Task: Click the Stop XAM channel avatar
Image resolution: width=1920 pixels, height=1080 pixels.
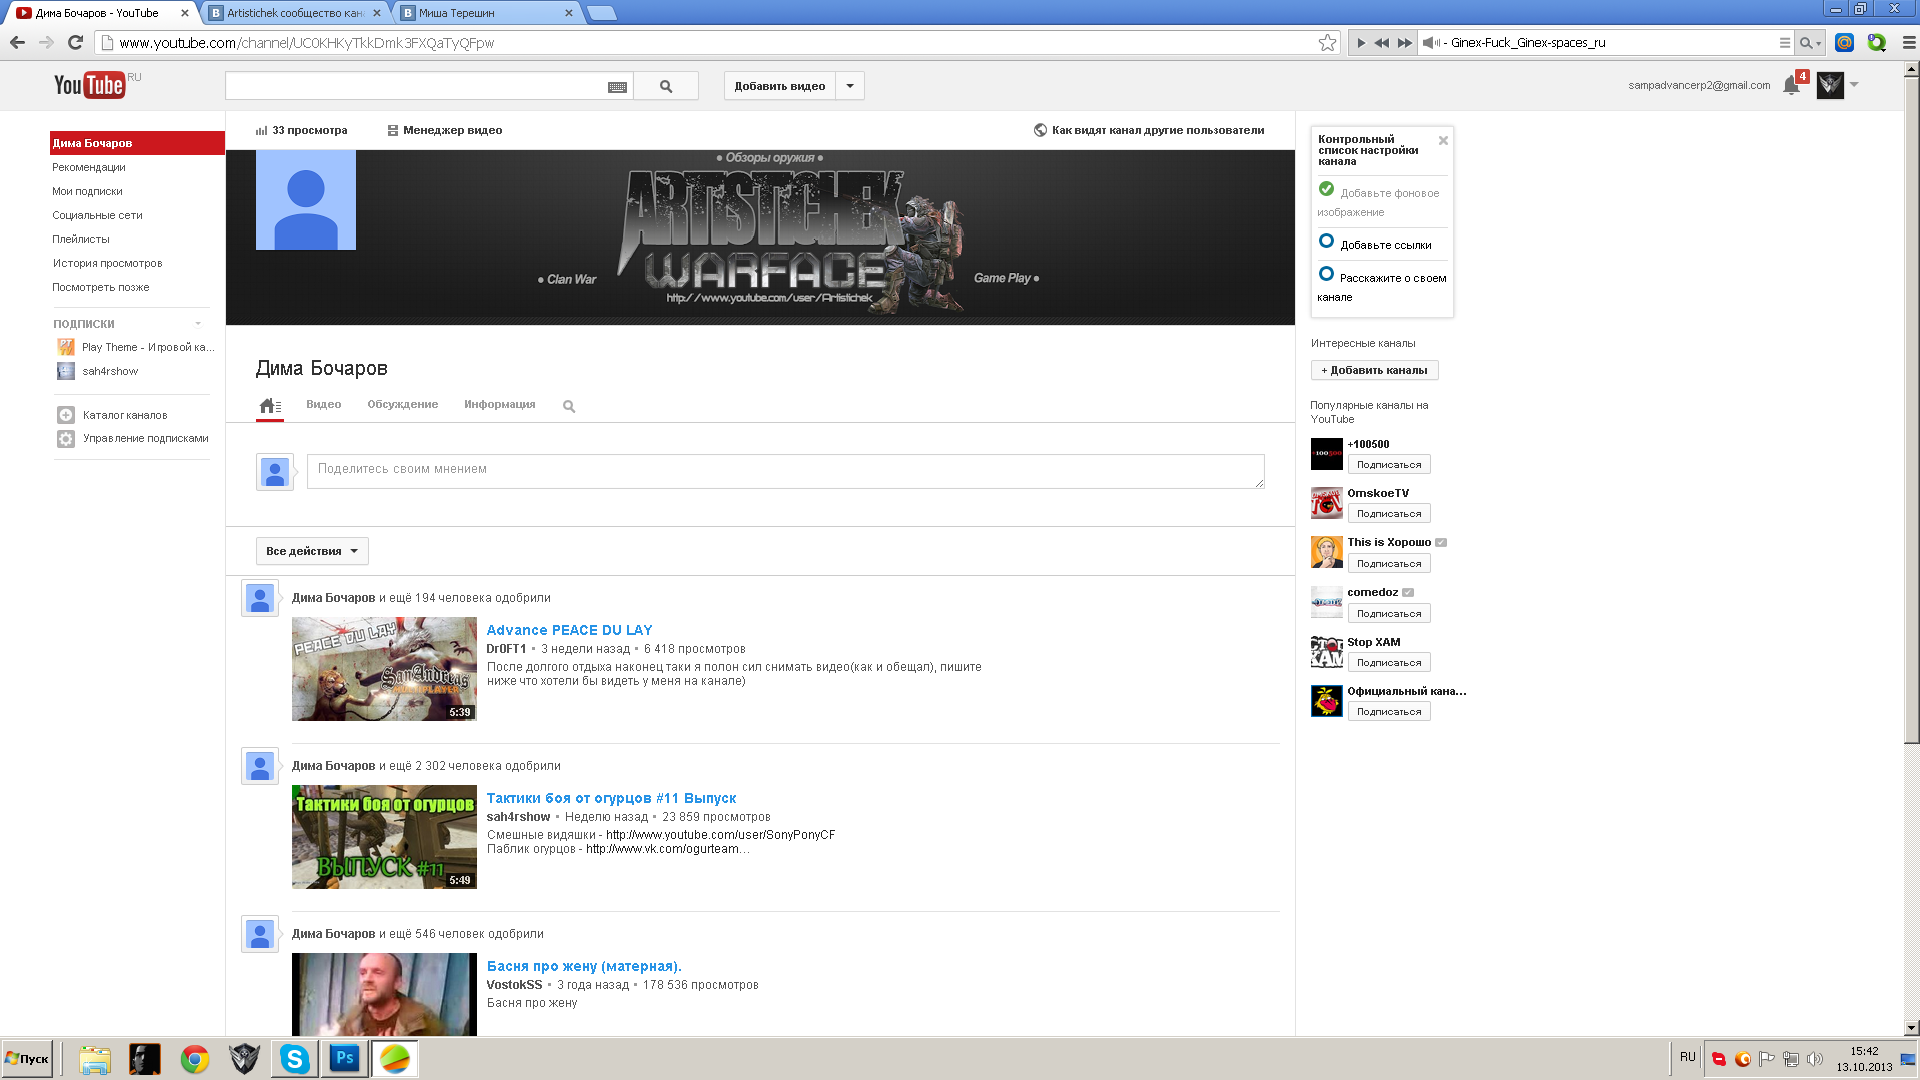Action: [x=1327, y=652]
